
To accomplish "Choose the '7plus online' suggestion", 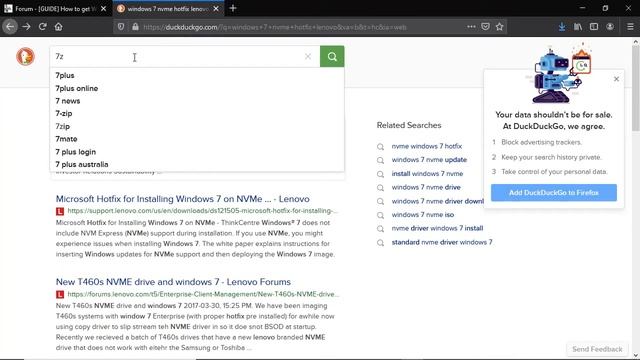I will point(77,88).
